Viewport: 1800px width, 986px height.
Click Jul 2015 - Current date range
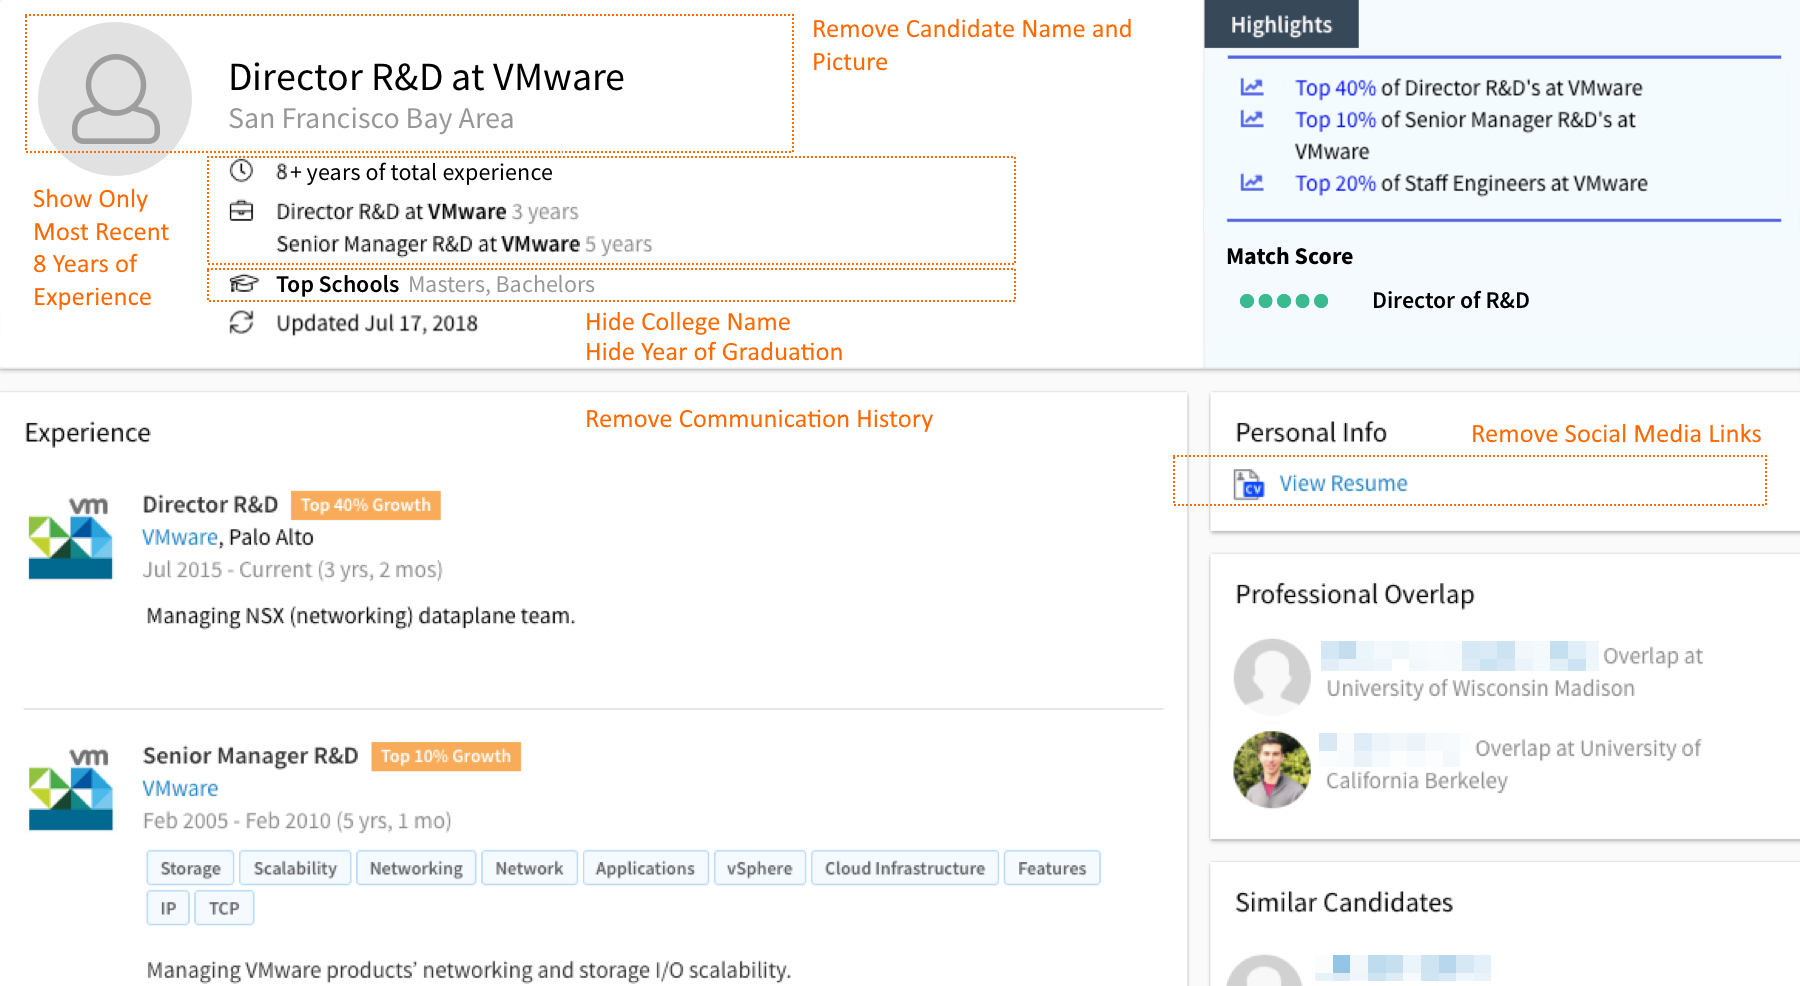coord(292,570)
